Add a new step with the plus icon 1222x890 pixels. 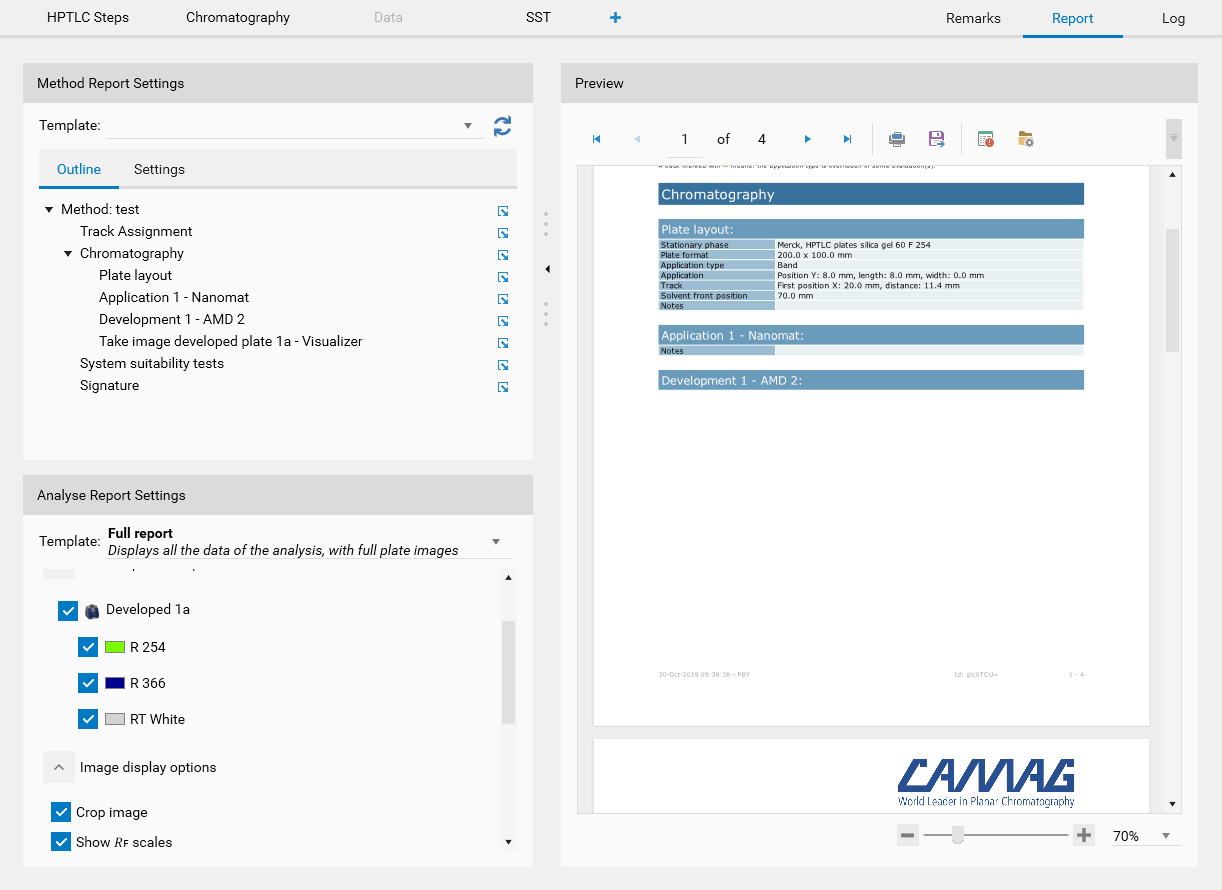point(615,17)
